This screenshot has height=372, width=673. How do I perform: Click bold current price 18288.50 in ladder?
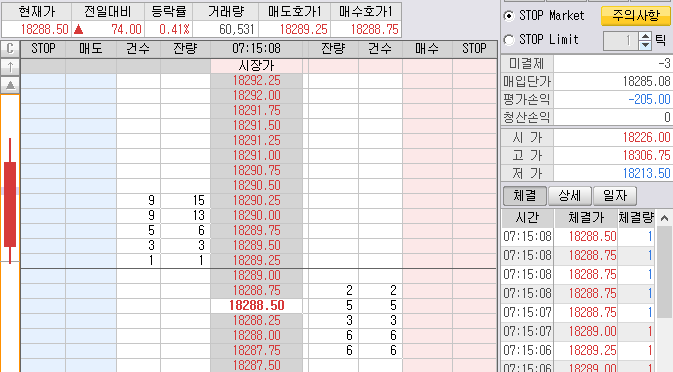pyautogui.click(x=257, y=306)
